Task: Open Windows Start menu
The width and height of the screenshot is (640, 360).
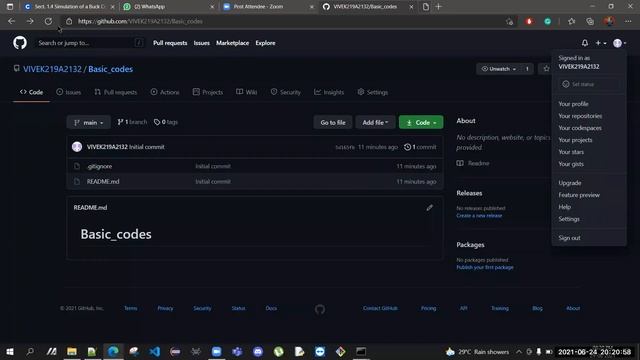Action: click(x=10, y=351)
